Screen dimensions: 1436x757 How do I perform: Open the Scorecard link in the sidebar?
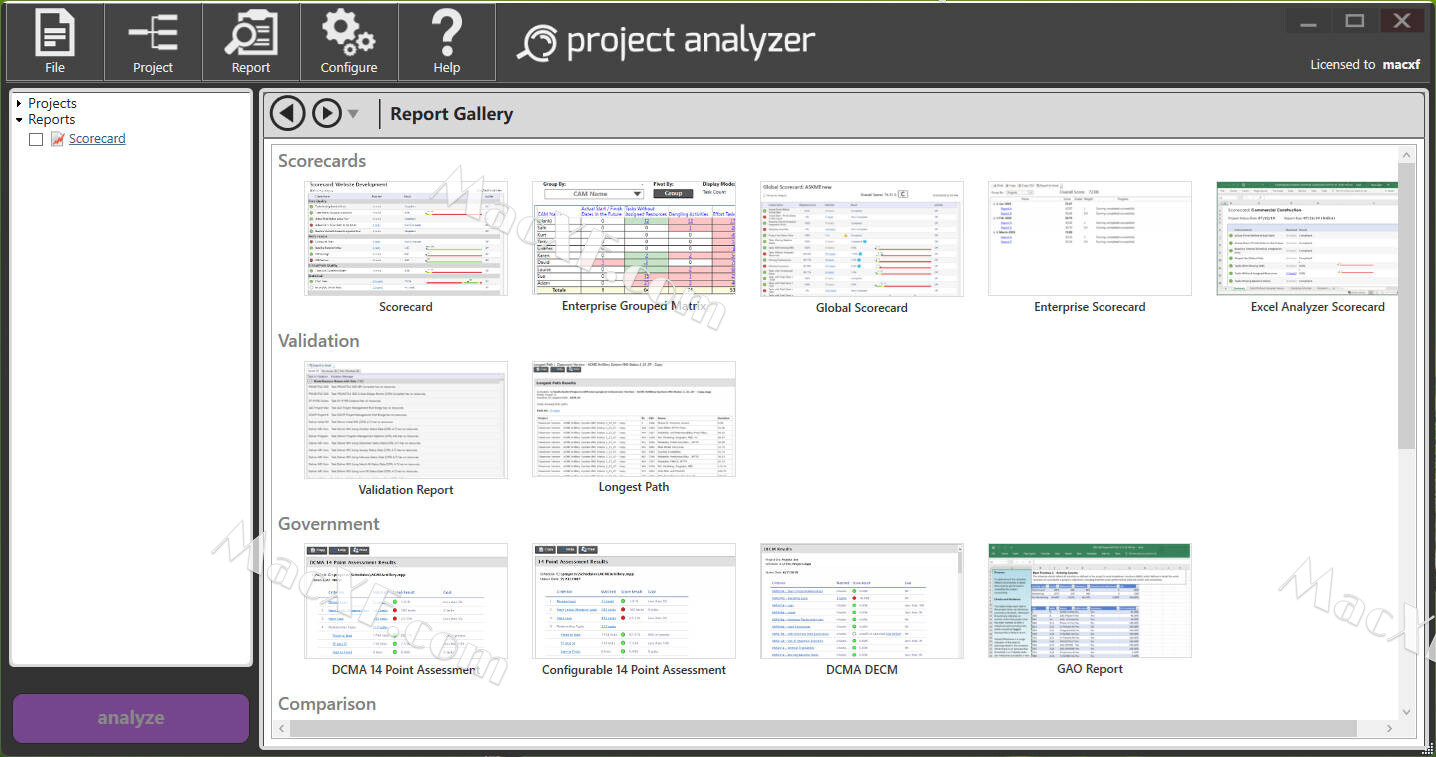97,138
